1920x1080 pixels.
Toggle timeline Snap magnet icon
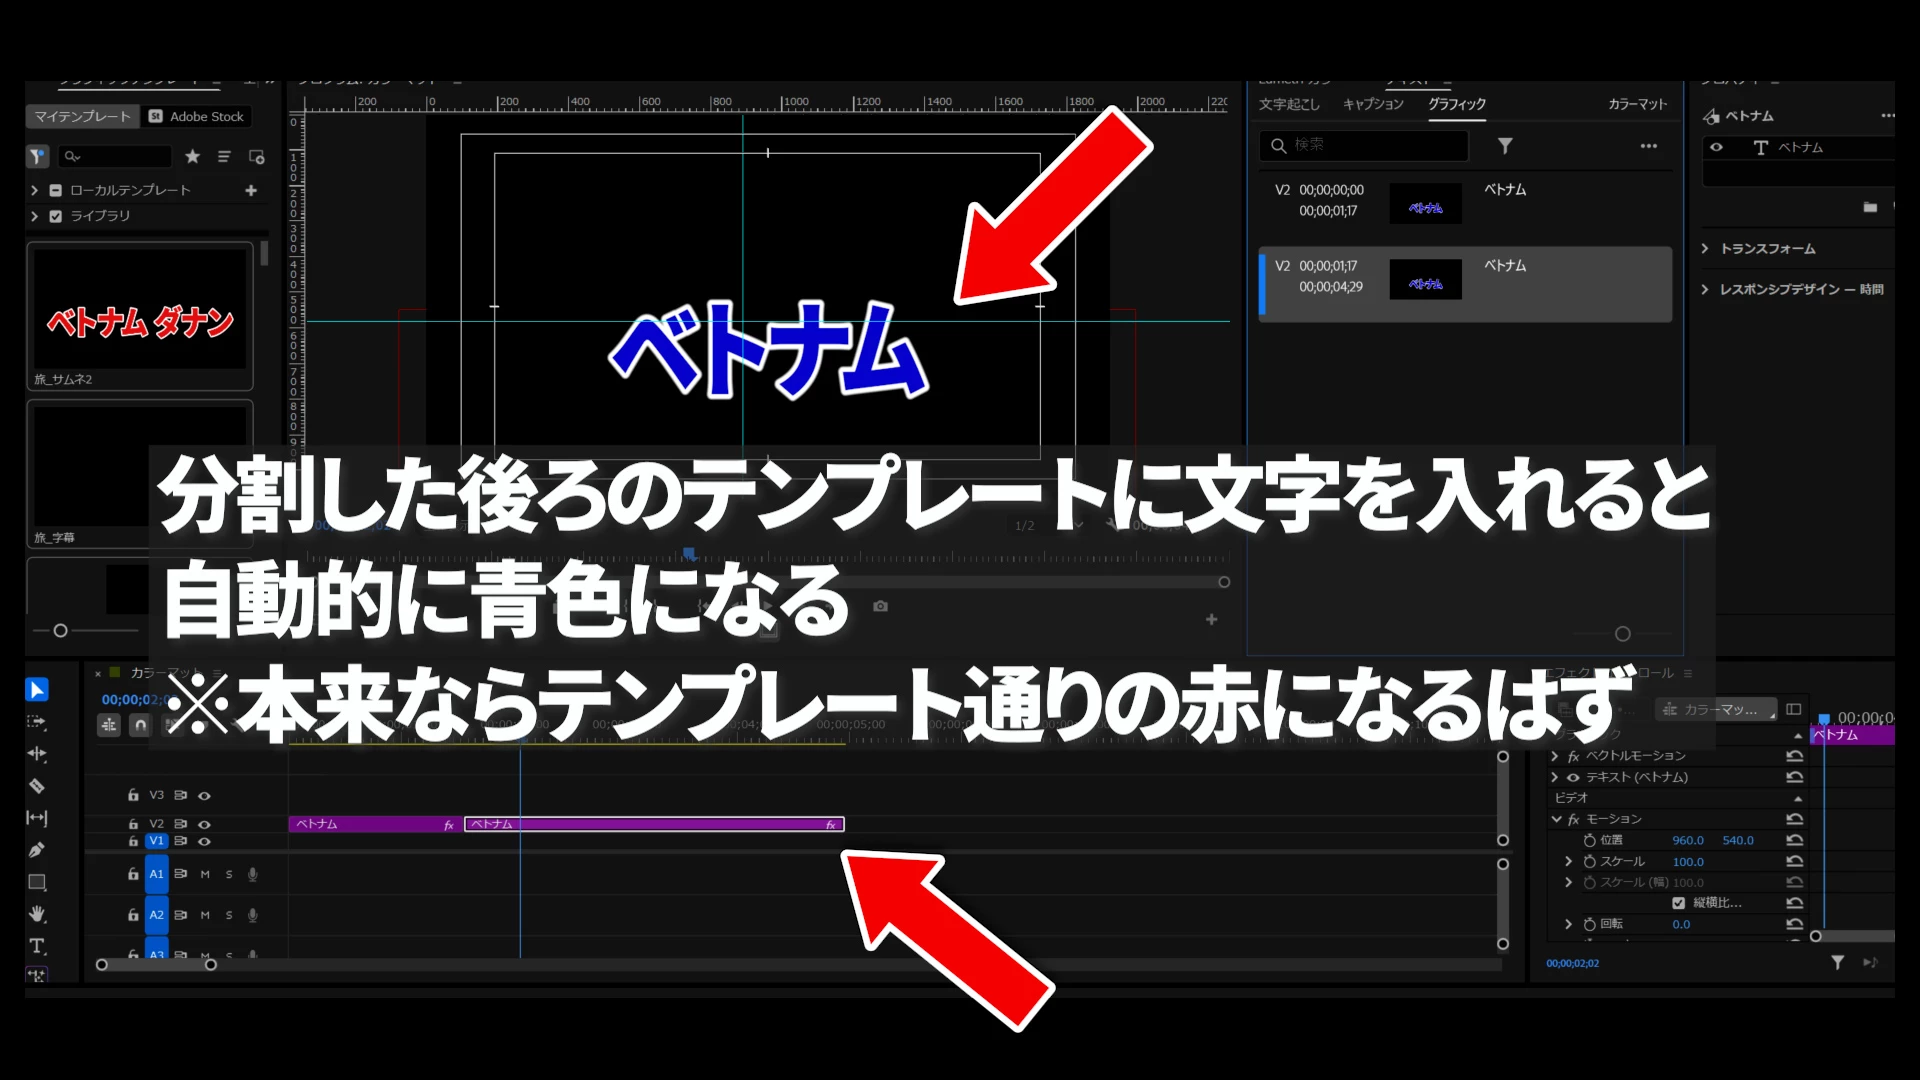pyautogui.click(x=141, y=725)
